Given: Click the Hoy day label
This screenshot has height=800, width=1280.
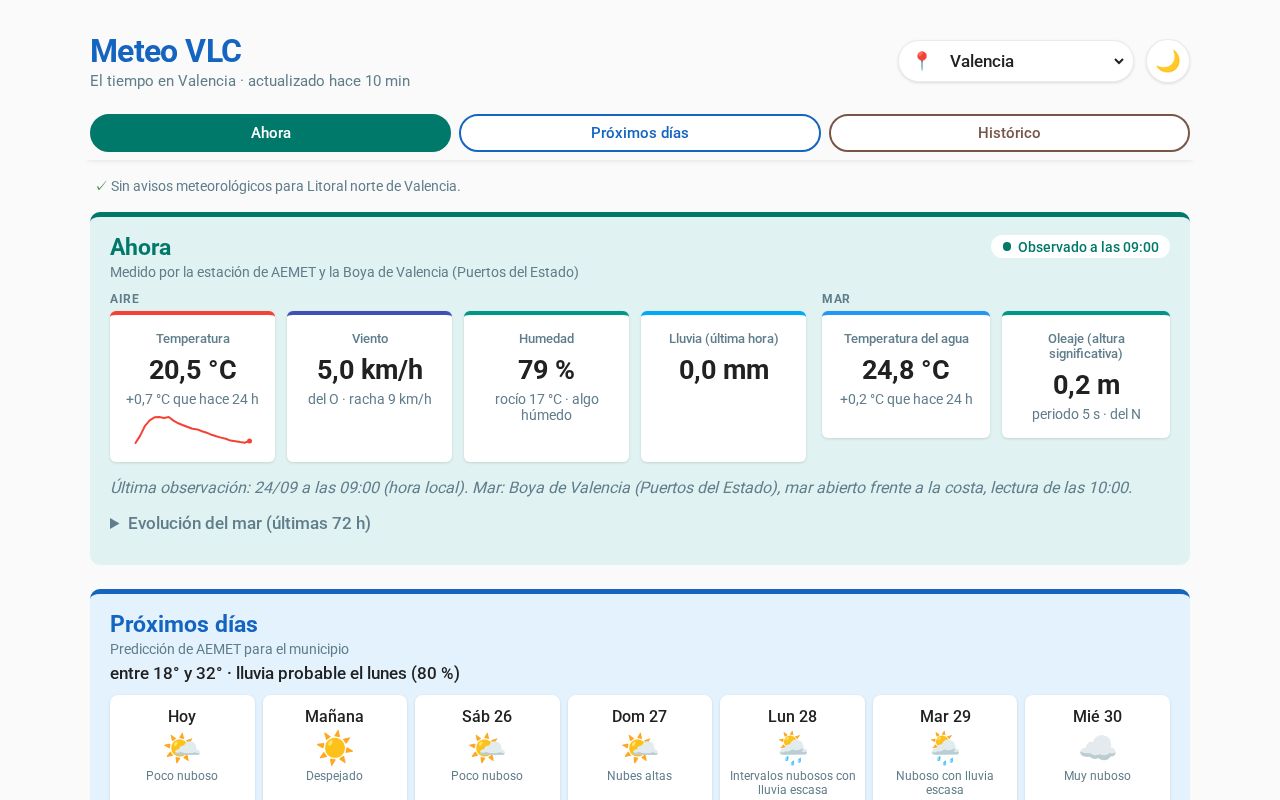Looking at the screenshot, I should 182,717.
